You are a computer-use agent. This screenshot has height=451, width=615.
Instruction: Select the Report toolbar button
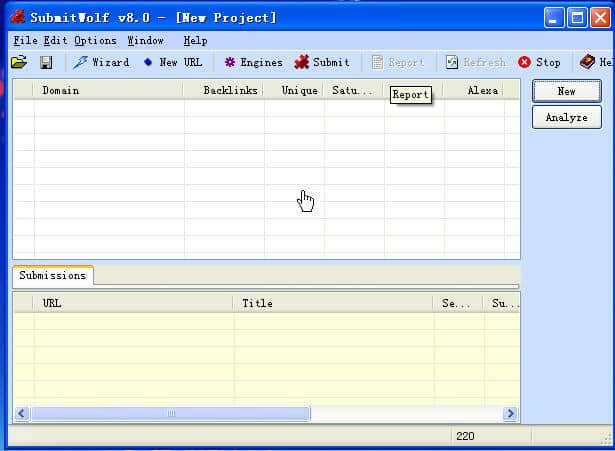[398, 62]
